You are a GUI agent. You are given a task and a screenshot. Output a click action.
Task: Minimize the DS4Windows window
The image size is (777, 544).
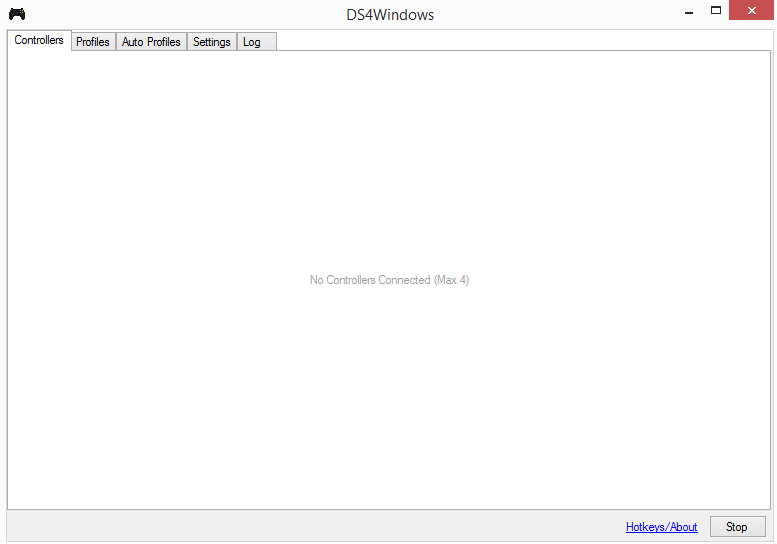(x=689, y=11)
